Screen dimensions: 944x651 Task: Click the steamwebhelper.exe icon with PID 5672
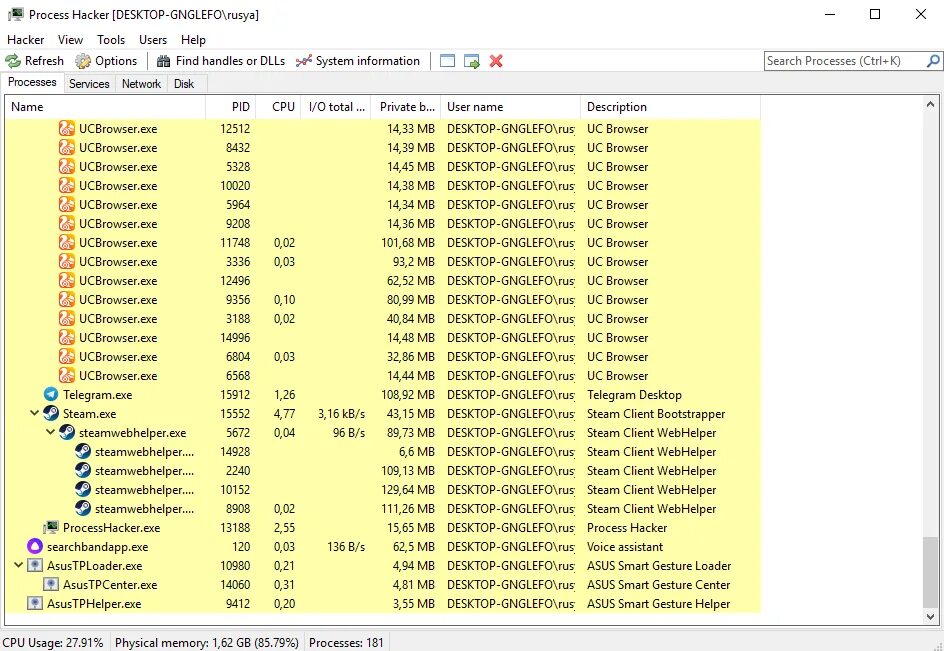coord(67,432)
